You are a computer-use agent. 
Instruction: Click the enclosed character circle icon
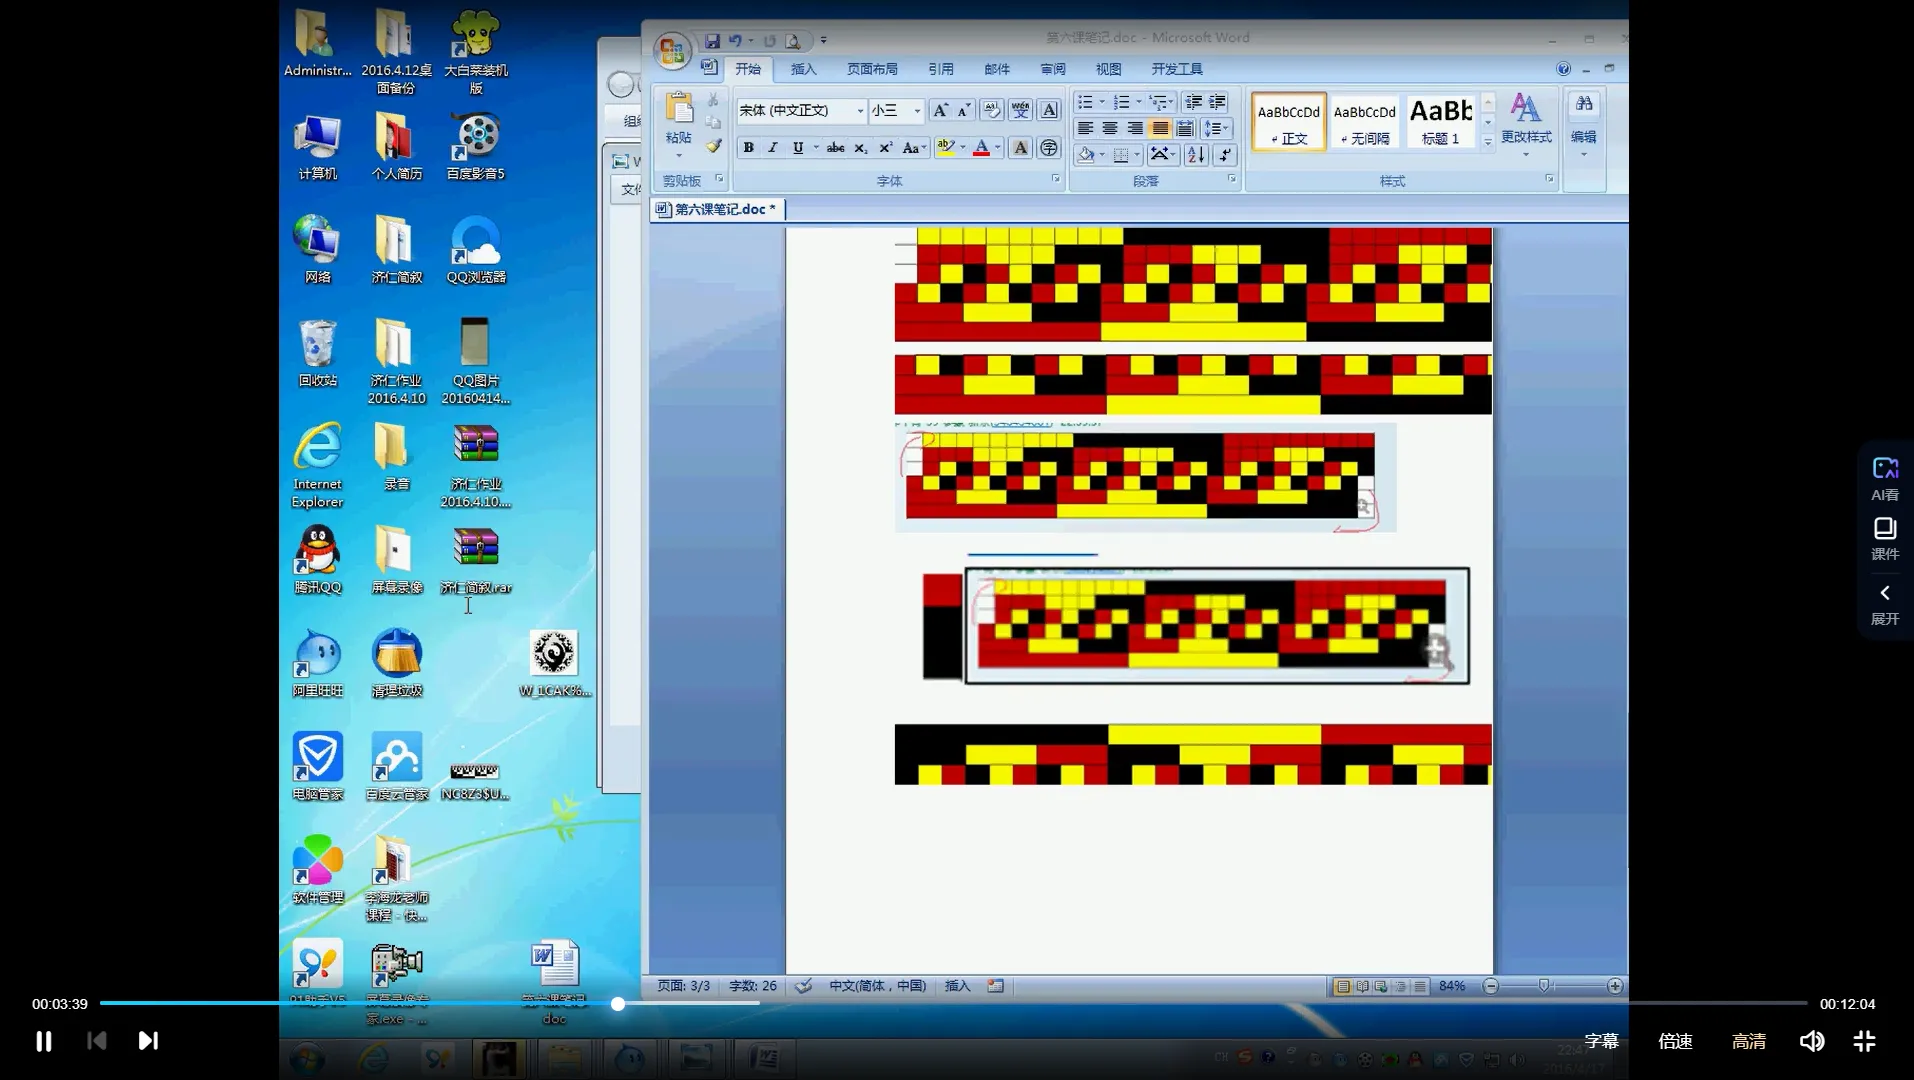coord(1049,148)
